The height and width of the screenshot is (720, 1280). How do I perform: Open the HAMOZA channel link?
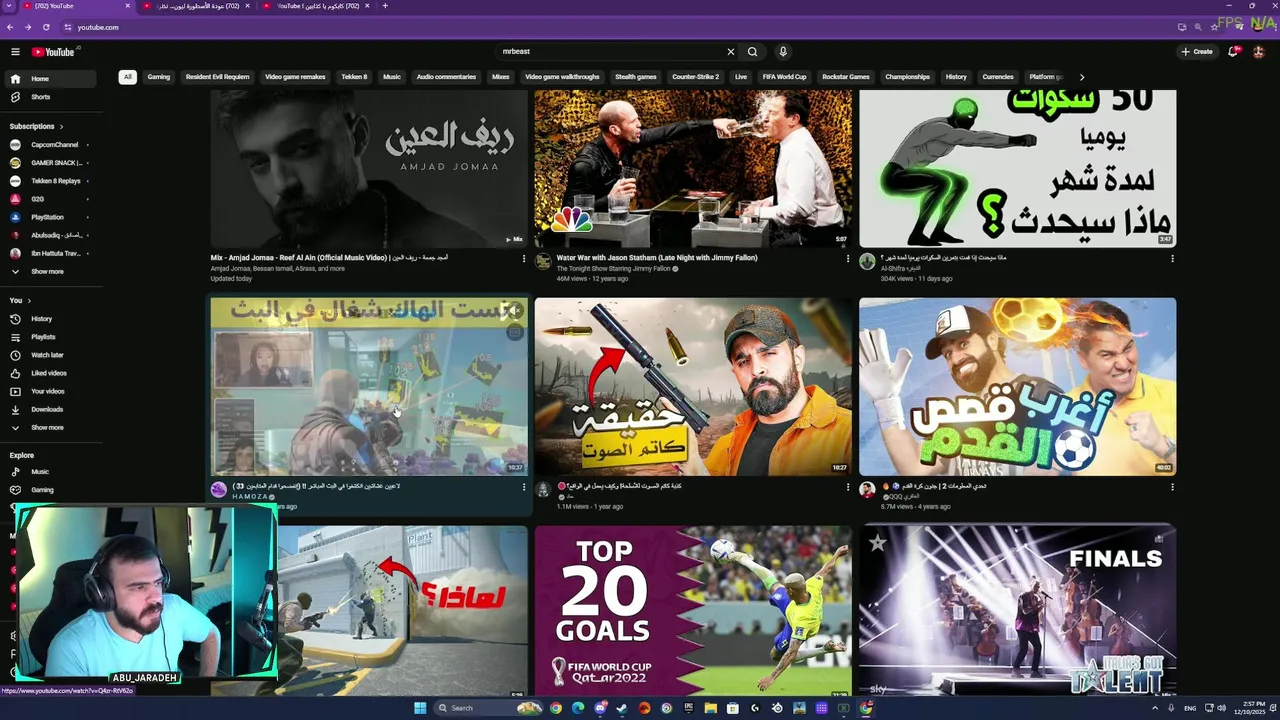(x=251, y=497)
